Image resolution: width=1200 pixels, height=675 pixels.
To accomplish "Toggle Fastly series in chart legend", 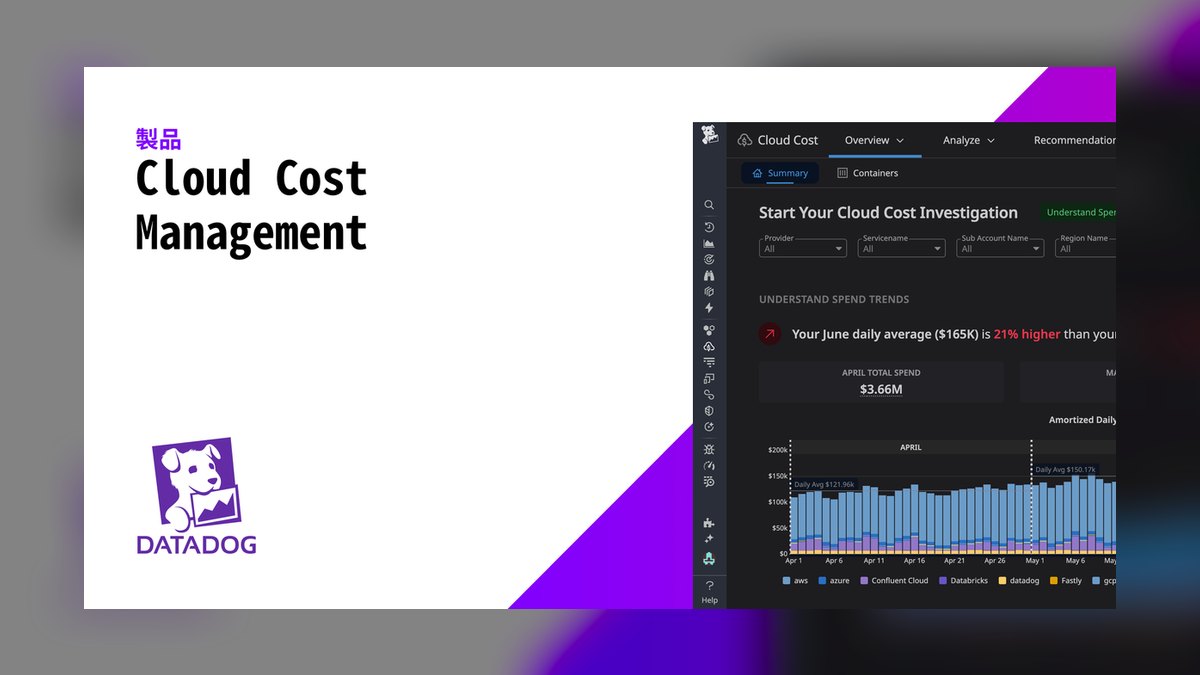I will [1066, 580].
